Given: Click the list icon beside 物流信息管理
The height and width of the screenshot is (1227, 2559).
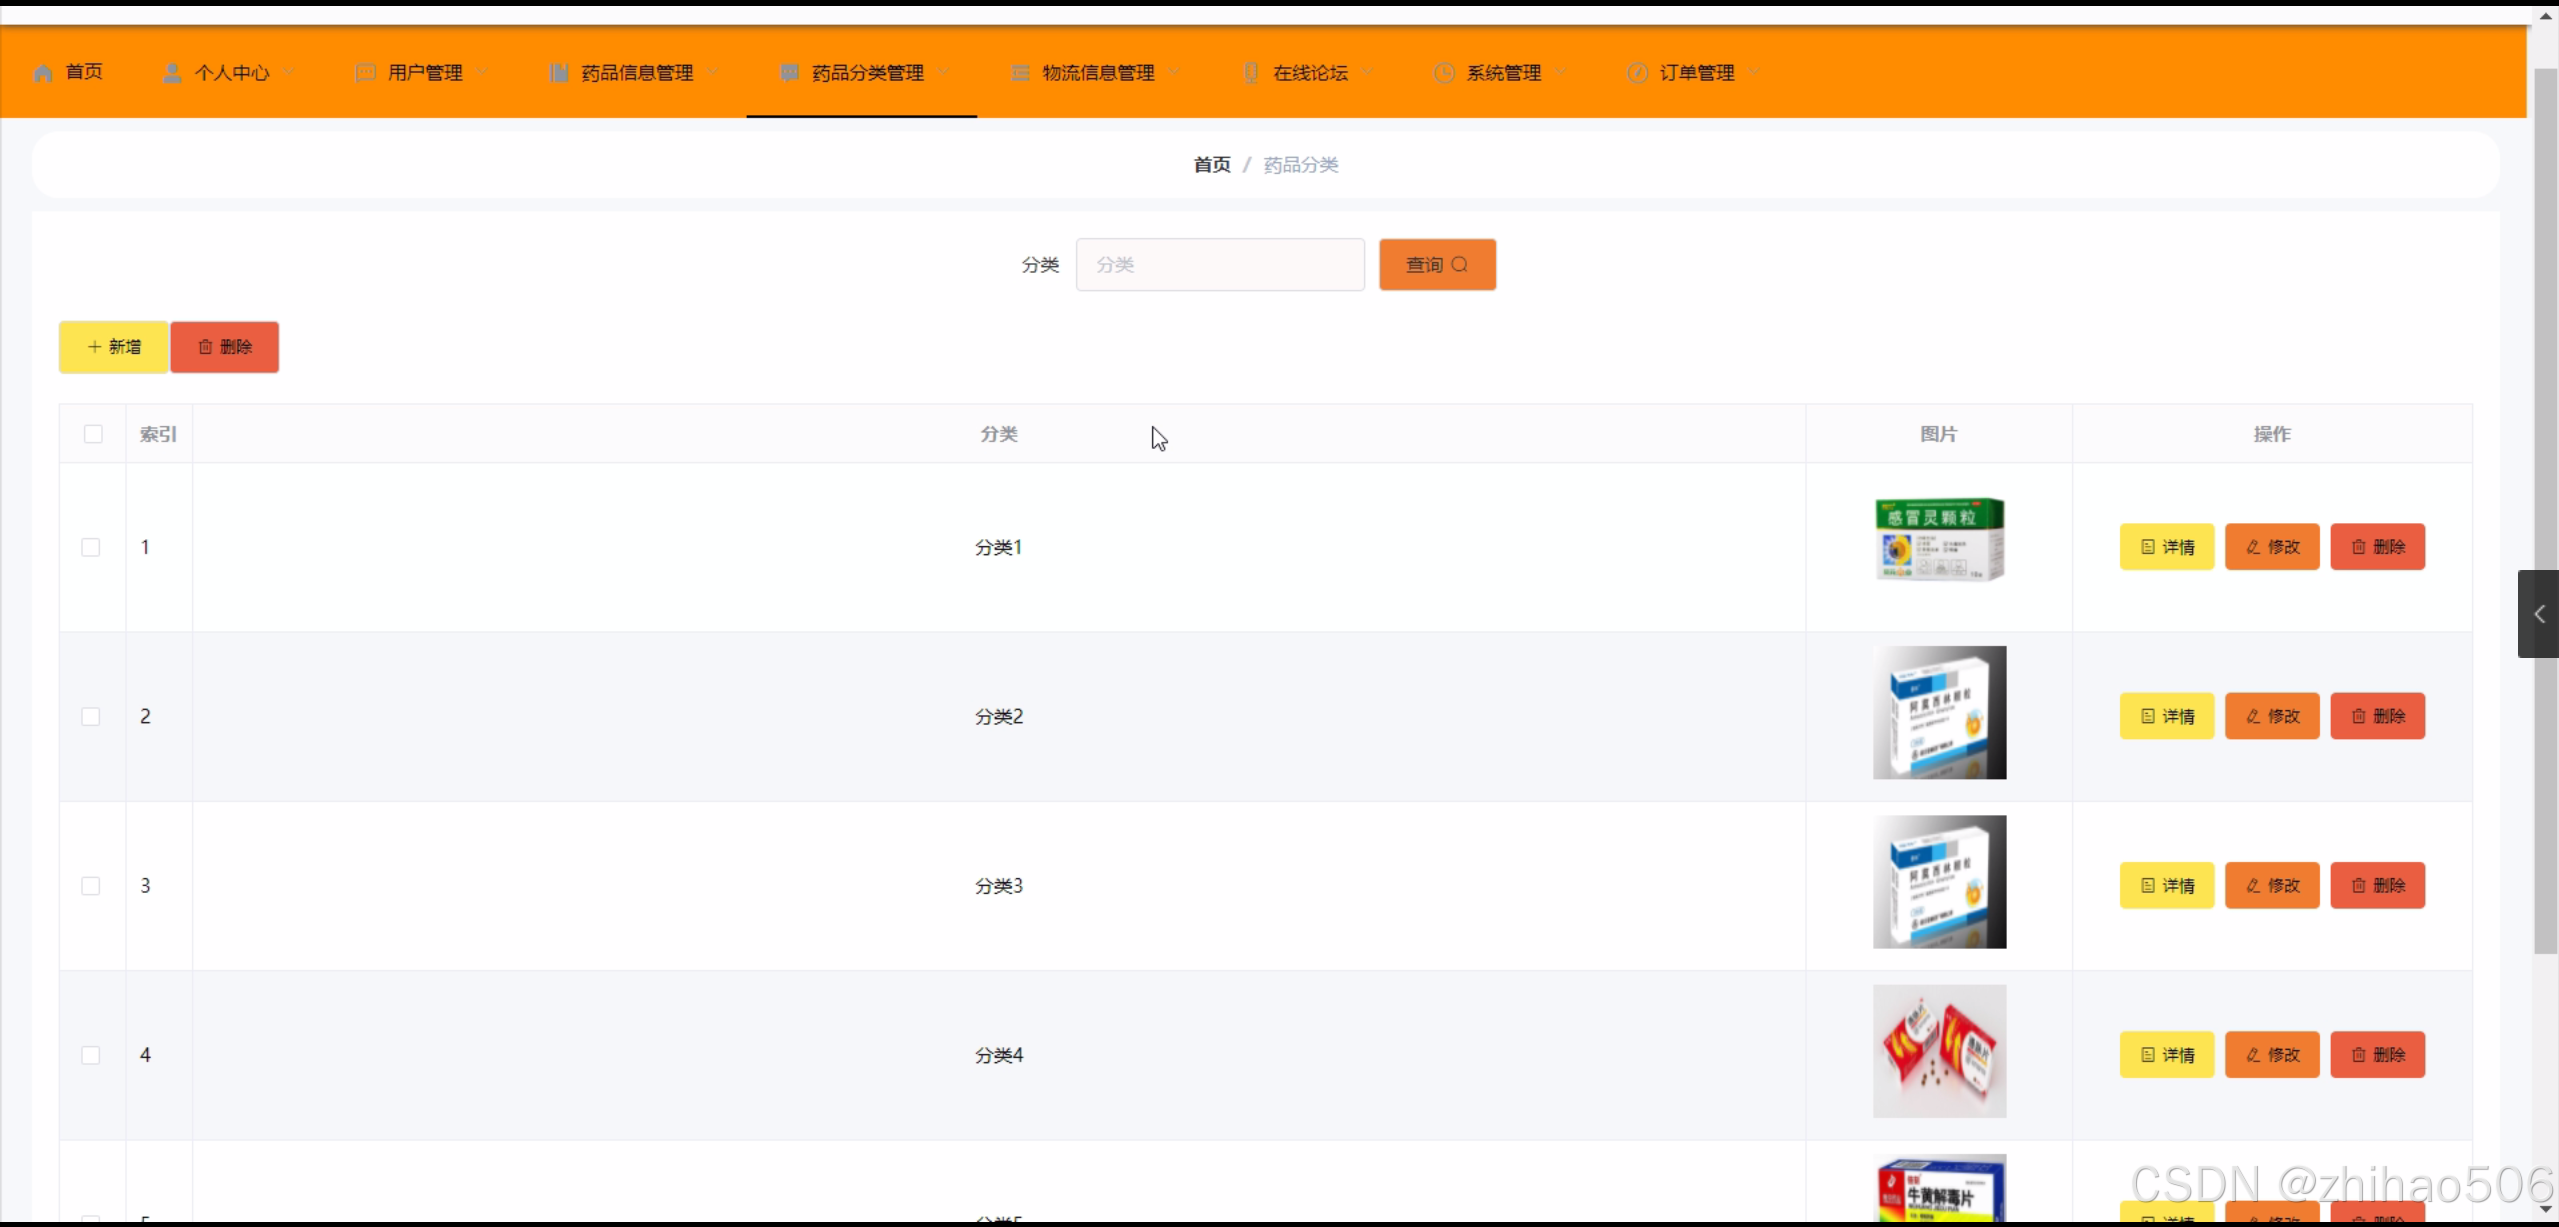Looking at the screenshot, I should (x=1020, y=73).
